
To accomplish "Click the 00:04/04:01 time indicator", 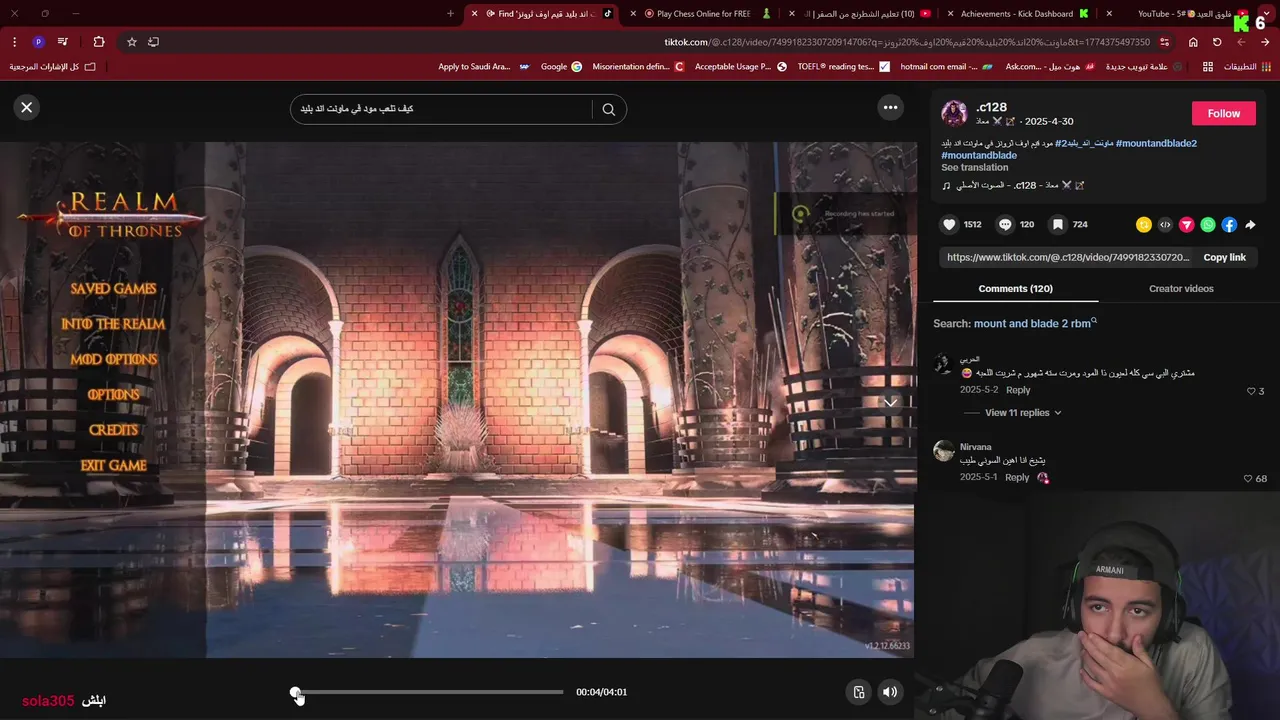I will [x=601, y=692].
